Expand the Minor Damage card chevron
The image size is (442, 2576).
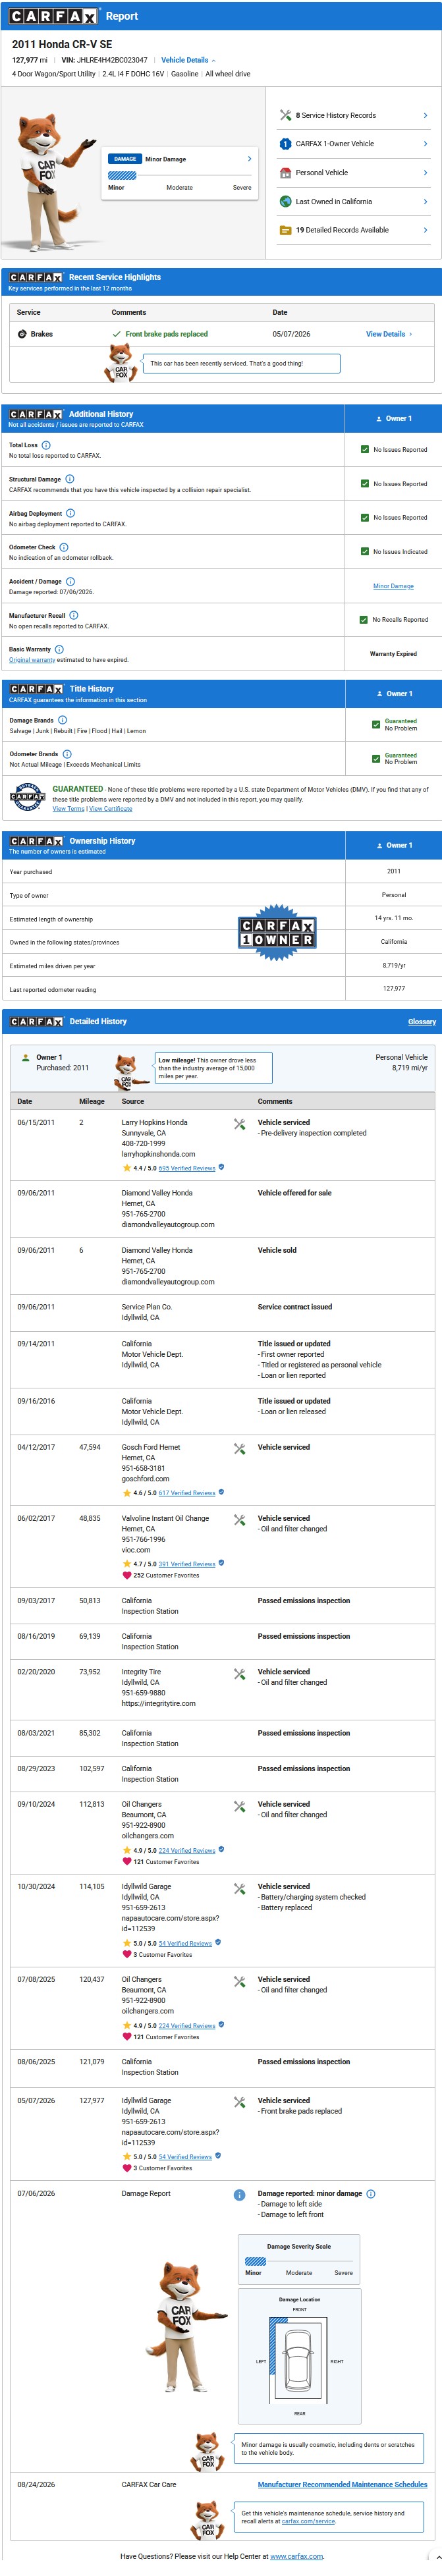[x=249, y=159]
